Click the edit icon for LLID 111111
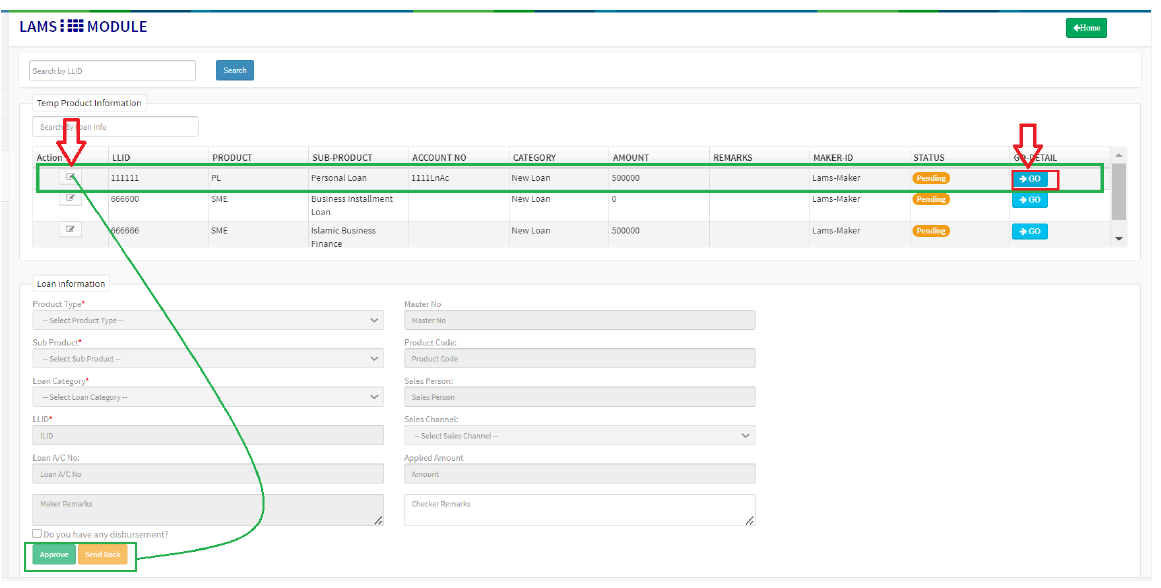 tap(70, 177)
